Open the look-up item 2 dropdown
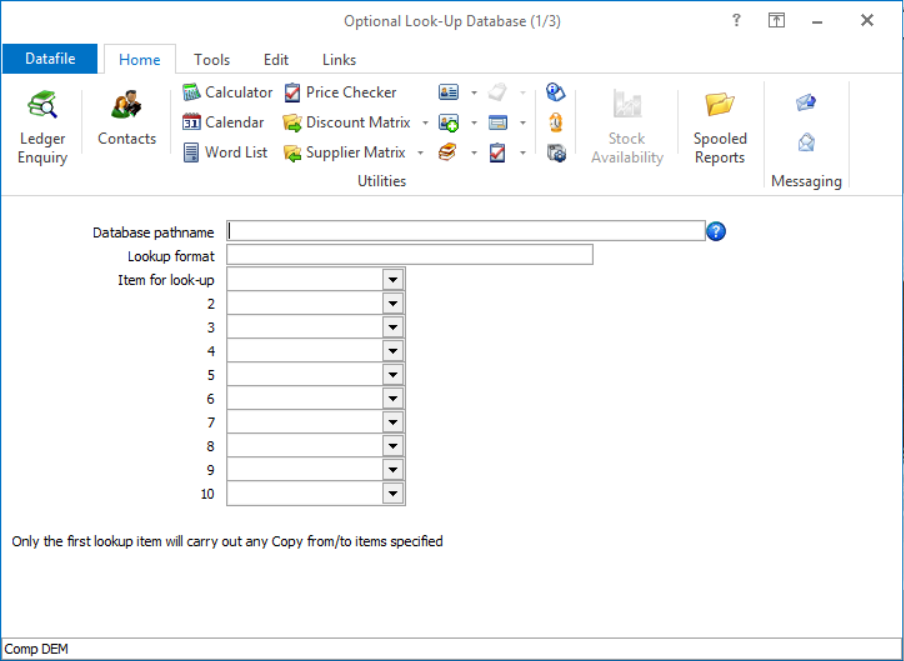The image size is (904, 661). click(393, 303)
